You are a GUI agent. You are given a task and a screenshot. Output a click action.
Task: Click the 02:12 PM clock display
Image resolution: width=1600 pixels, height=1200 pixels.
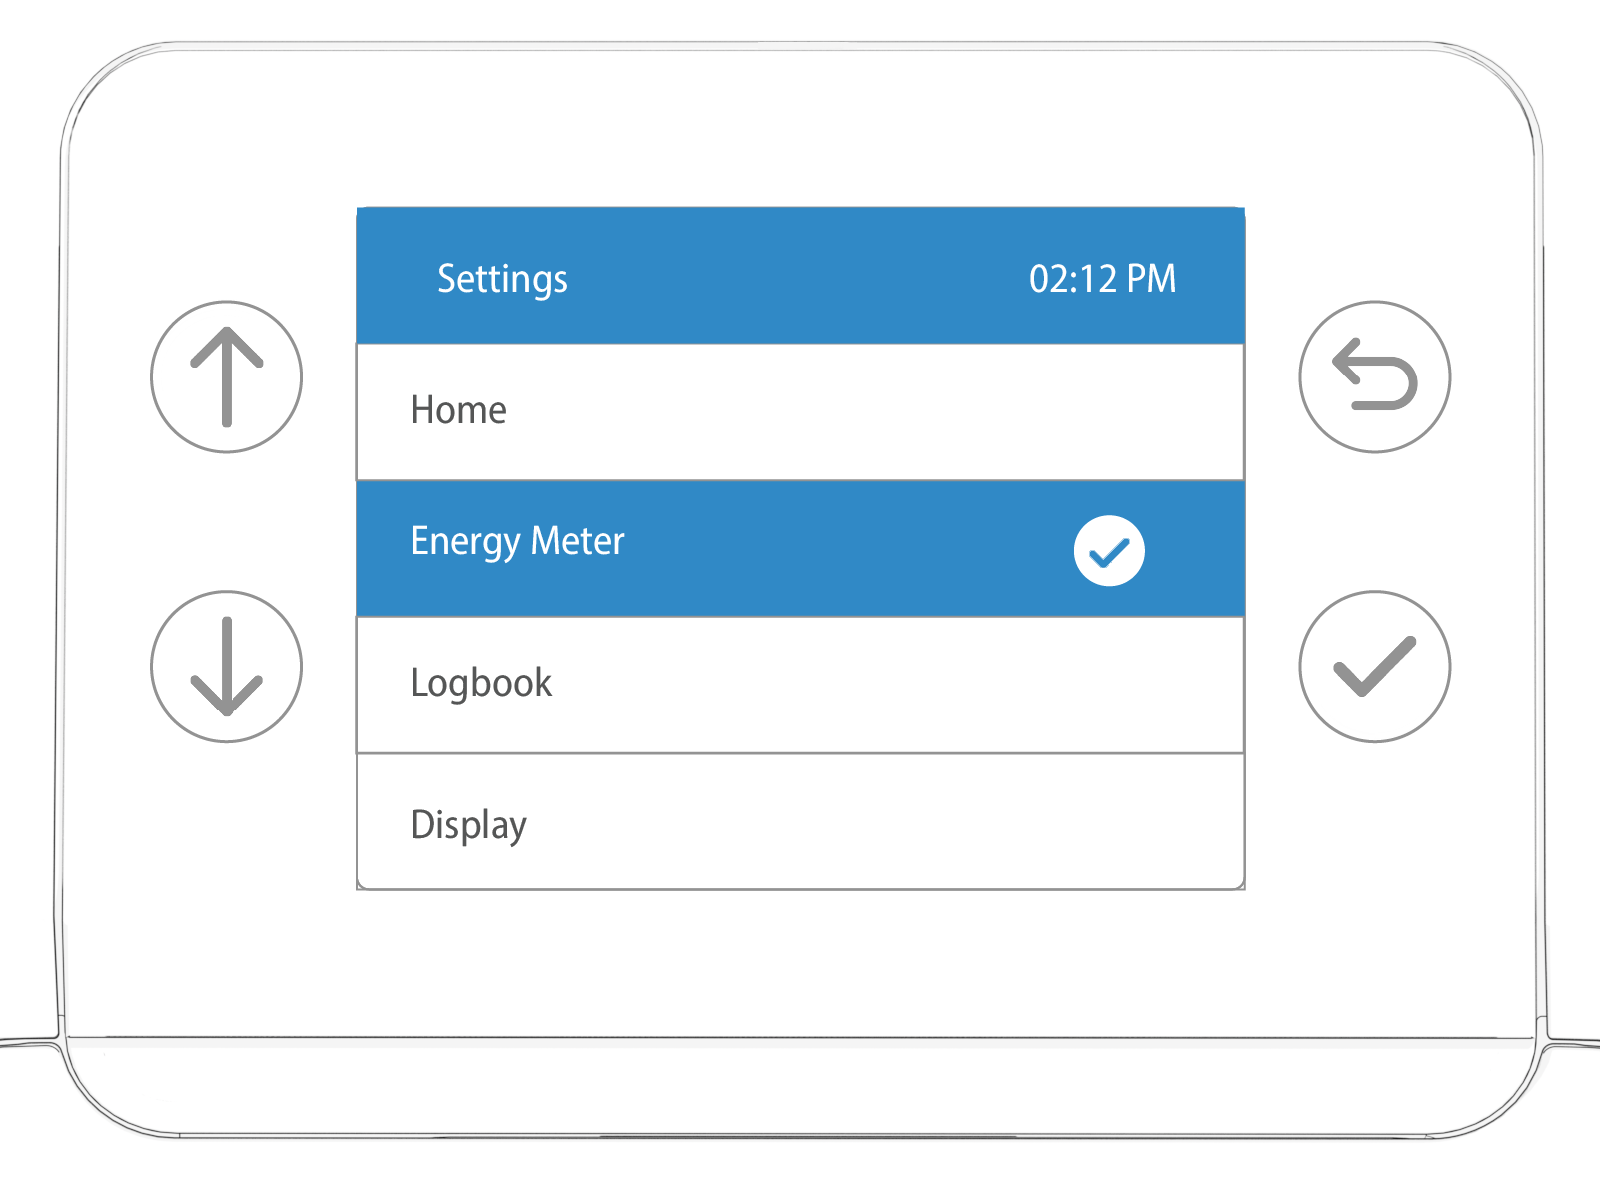click(1102, 279)
